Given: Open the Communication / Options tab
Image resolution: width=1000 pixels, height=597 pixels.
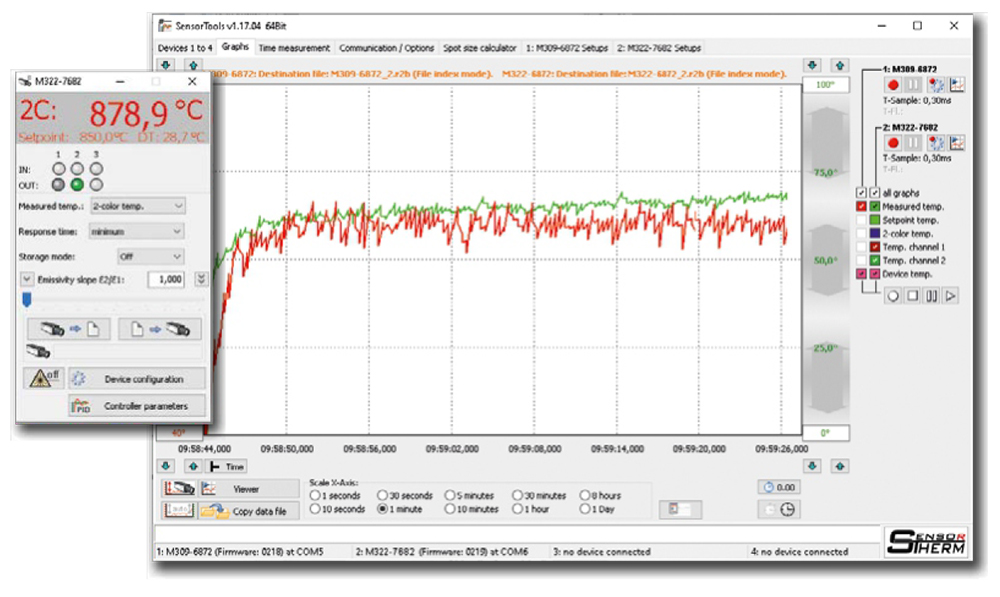Looking at the screenshot, I should [x=386, y=47].
